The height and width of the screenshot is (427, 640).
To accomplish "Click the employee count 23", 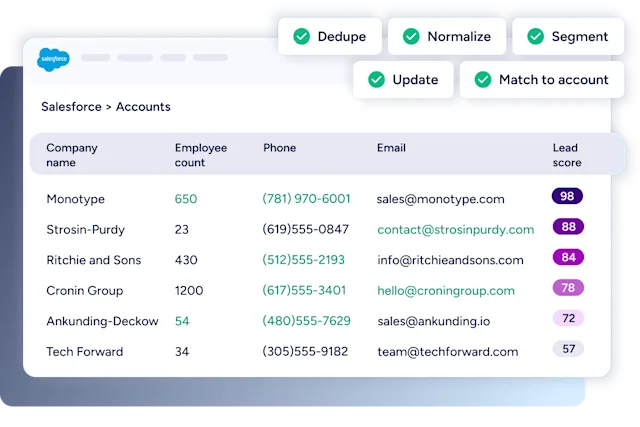I will coord(182,230).
